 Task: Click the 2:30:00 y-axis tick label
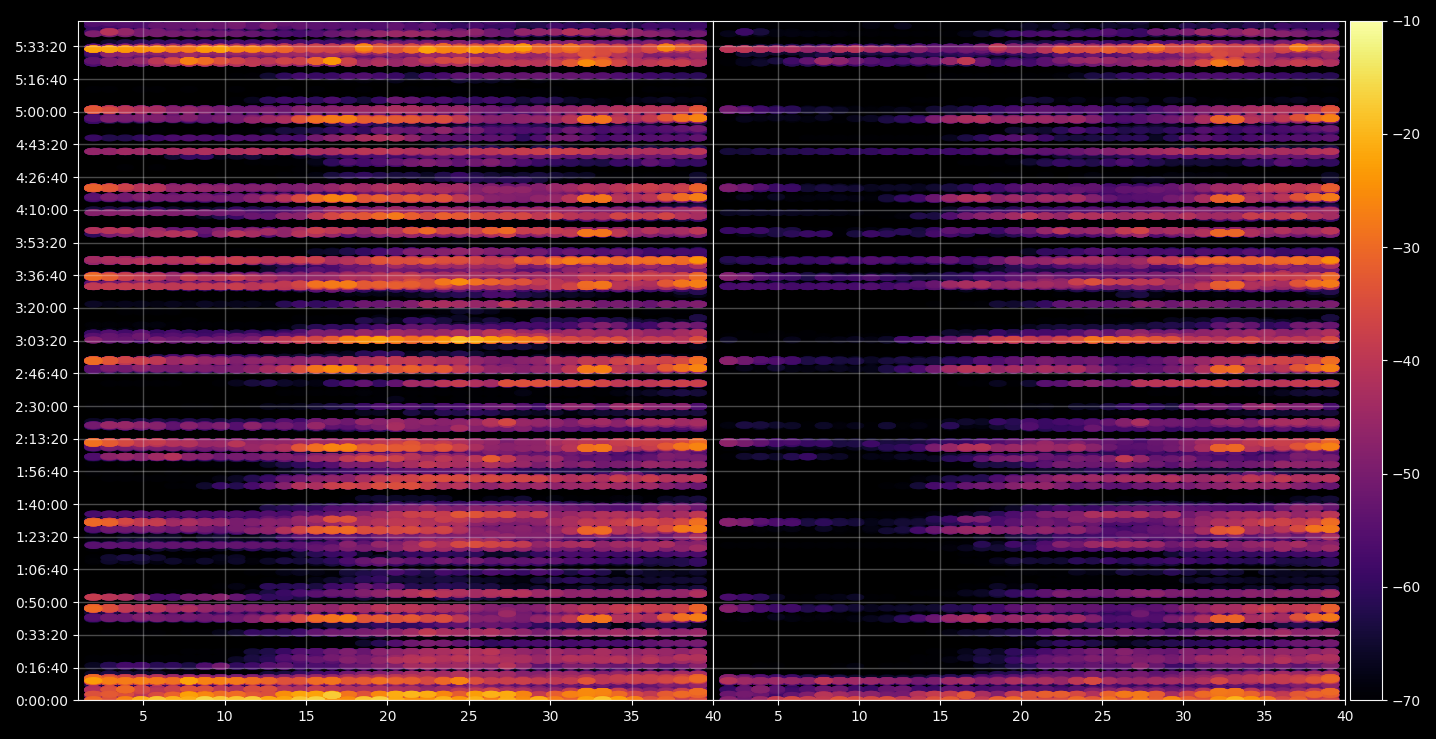point(43,407)
